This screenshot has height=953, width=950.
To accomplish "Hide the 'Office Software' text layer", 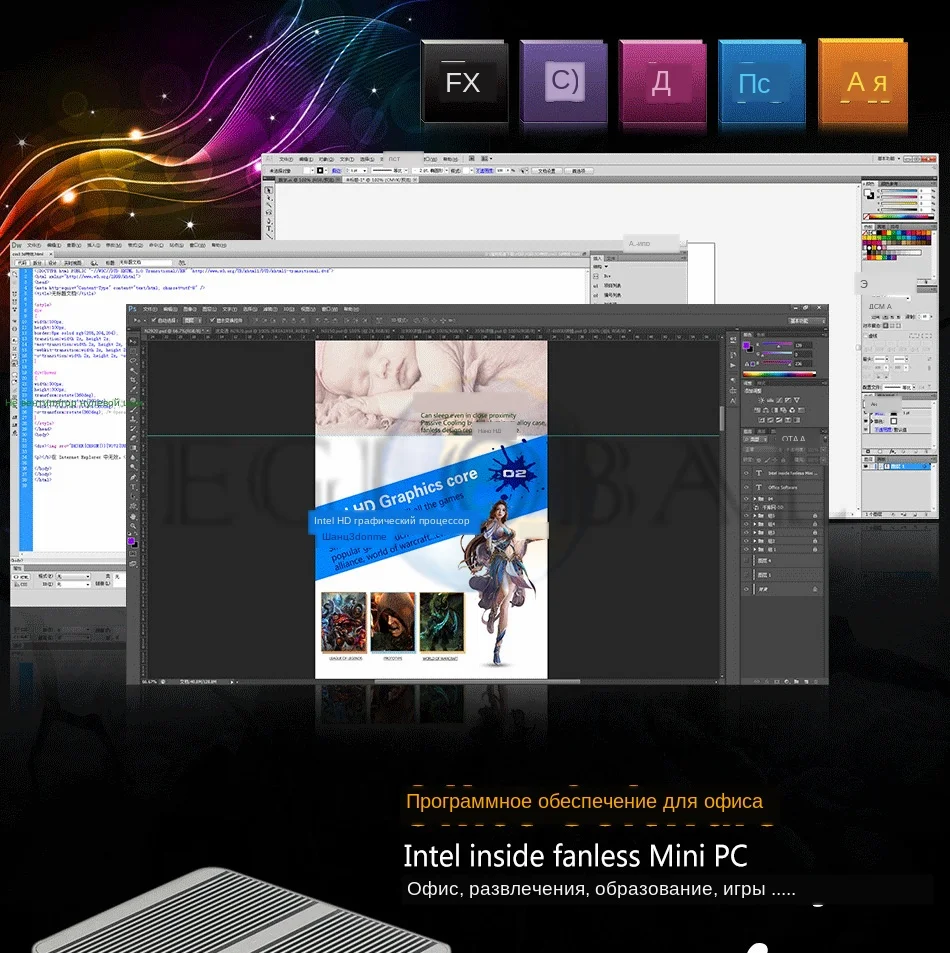I will (x=746, y=487).
